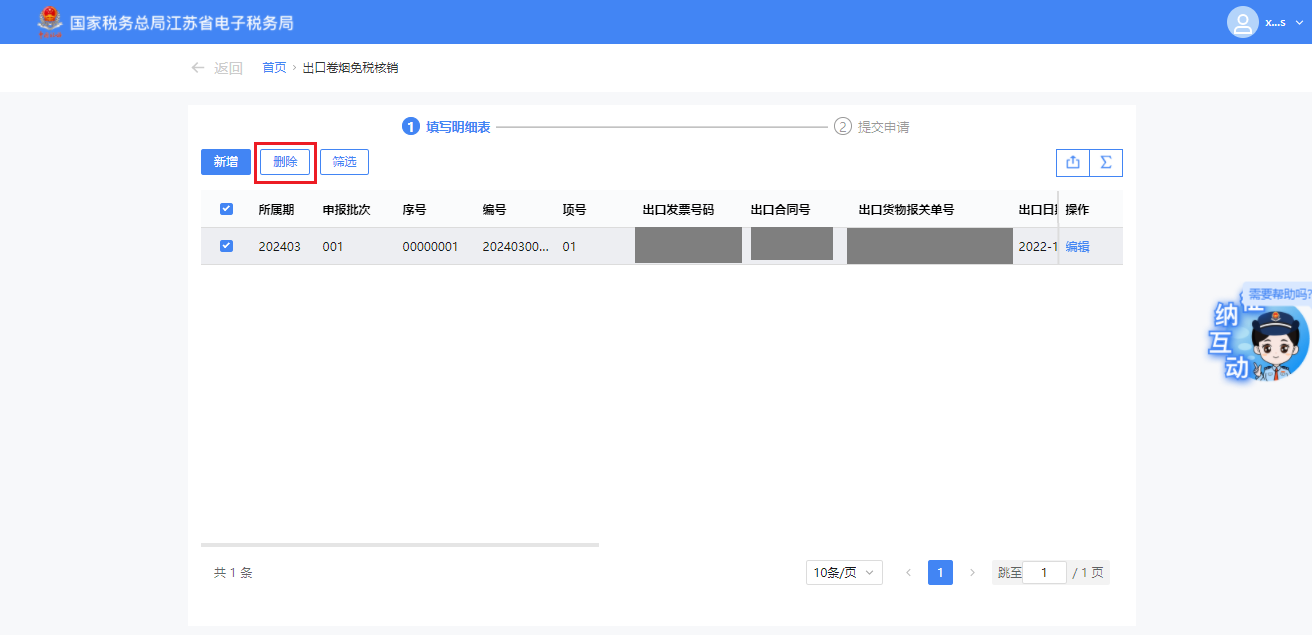Click the sigma summation icon button
Screen dimensions: 1312x642
1105,162
